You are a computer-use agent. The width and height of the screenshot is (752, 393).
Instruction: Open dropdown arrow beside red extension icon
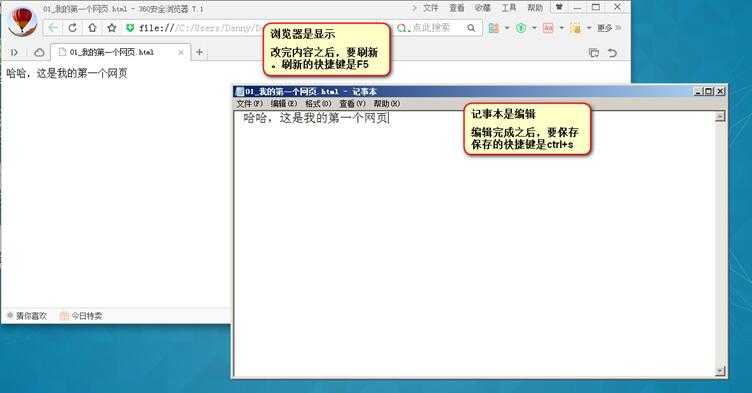tap(562, 28)
